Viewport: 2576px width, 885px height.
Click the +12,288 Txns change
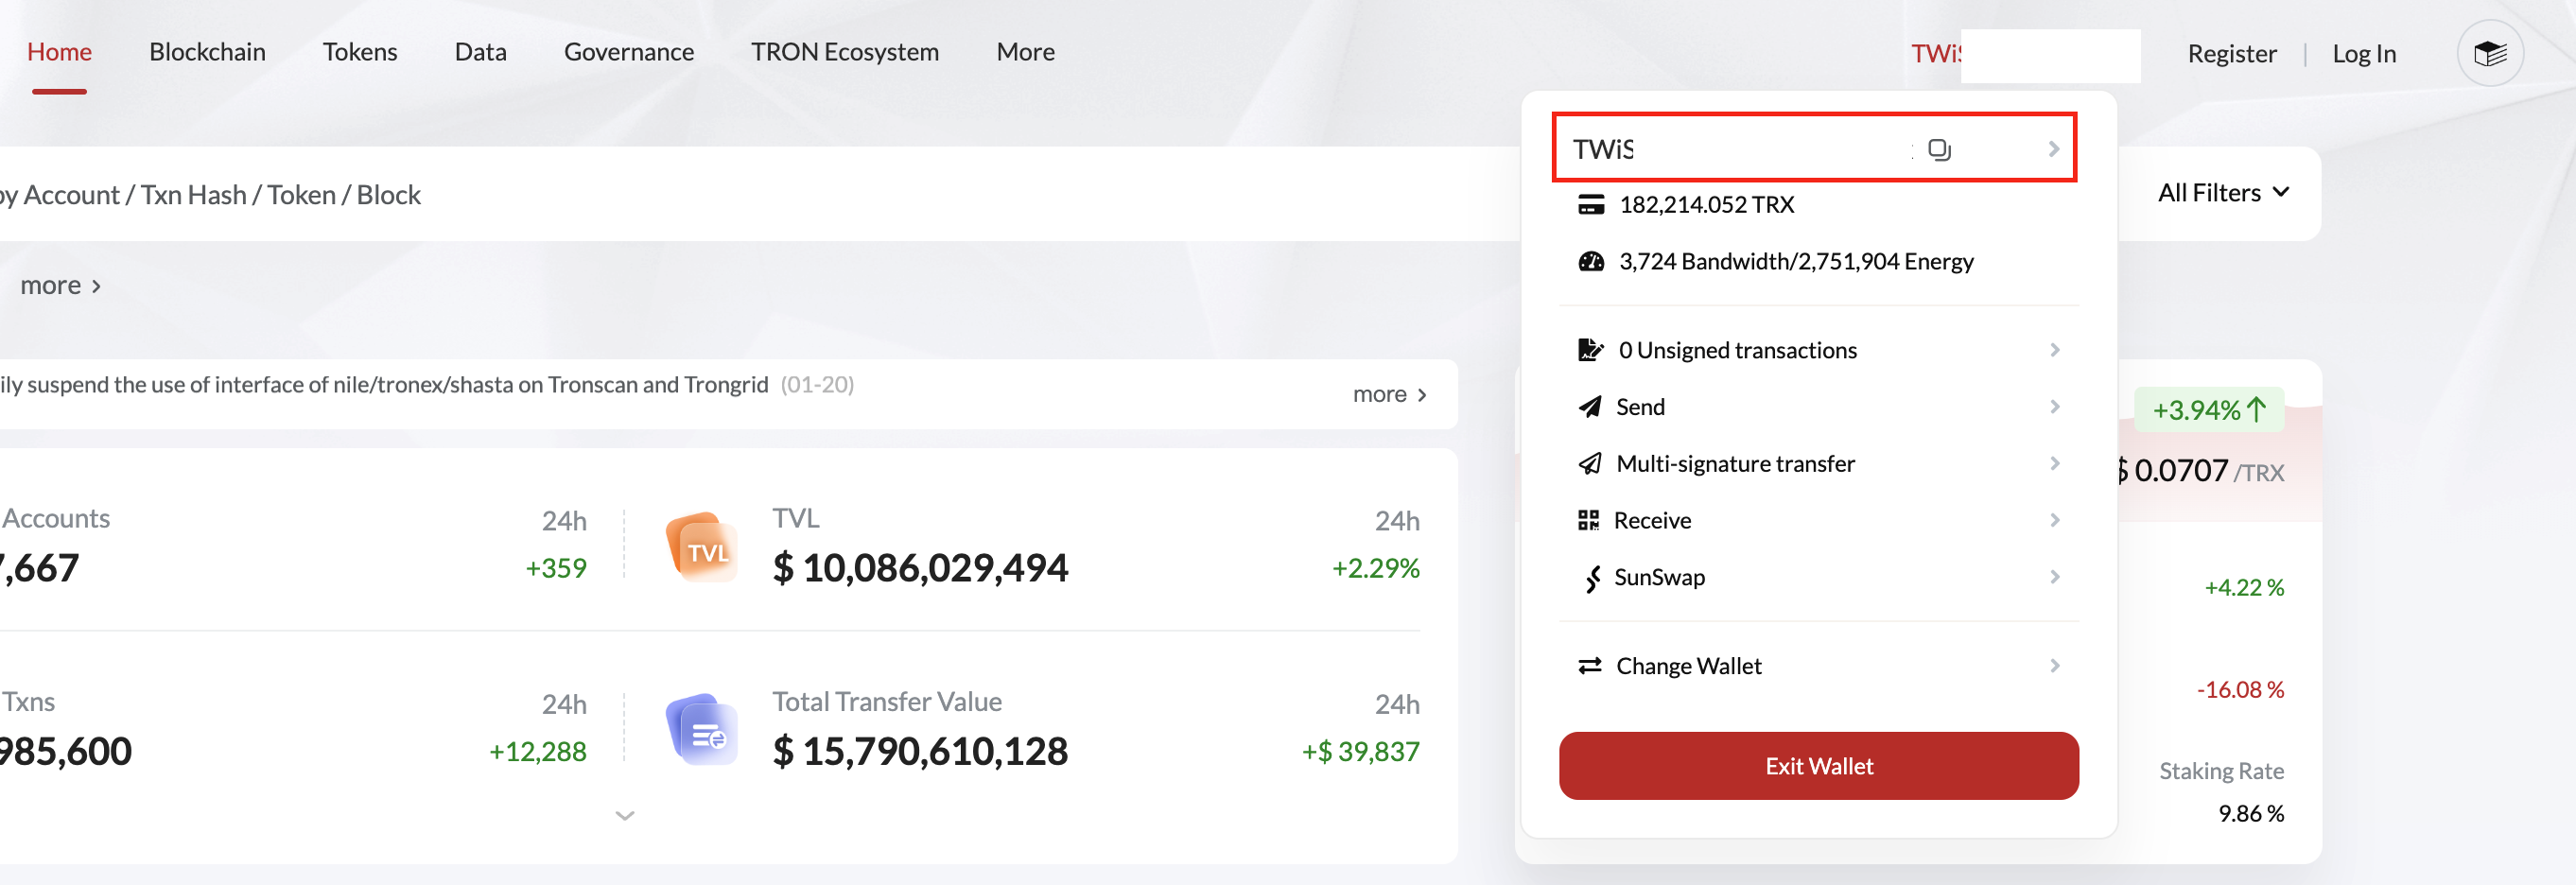(537, 752)
